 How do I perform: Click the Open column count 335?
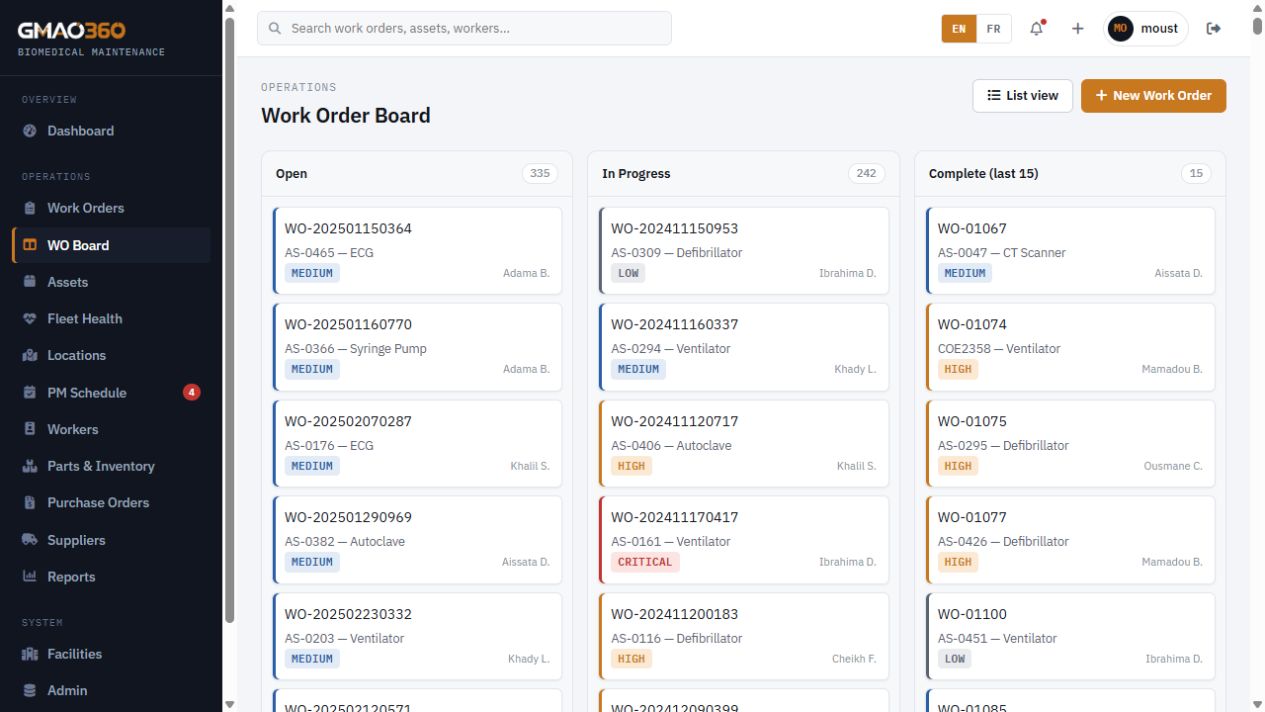540,173
